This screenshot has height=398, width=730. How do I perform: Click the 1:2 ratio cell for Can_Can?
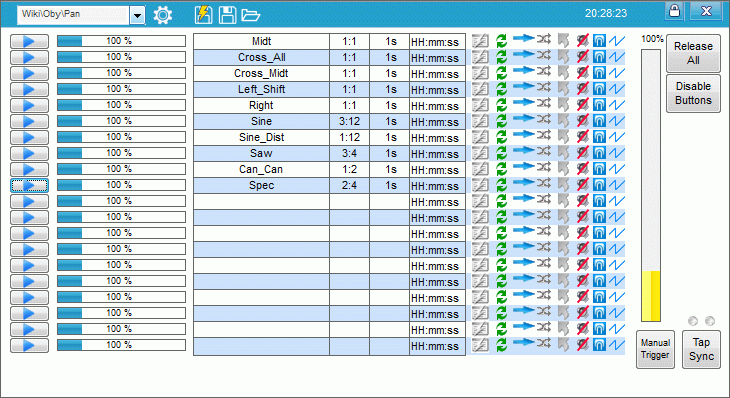[349, 169]
